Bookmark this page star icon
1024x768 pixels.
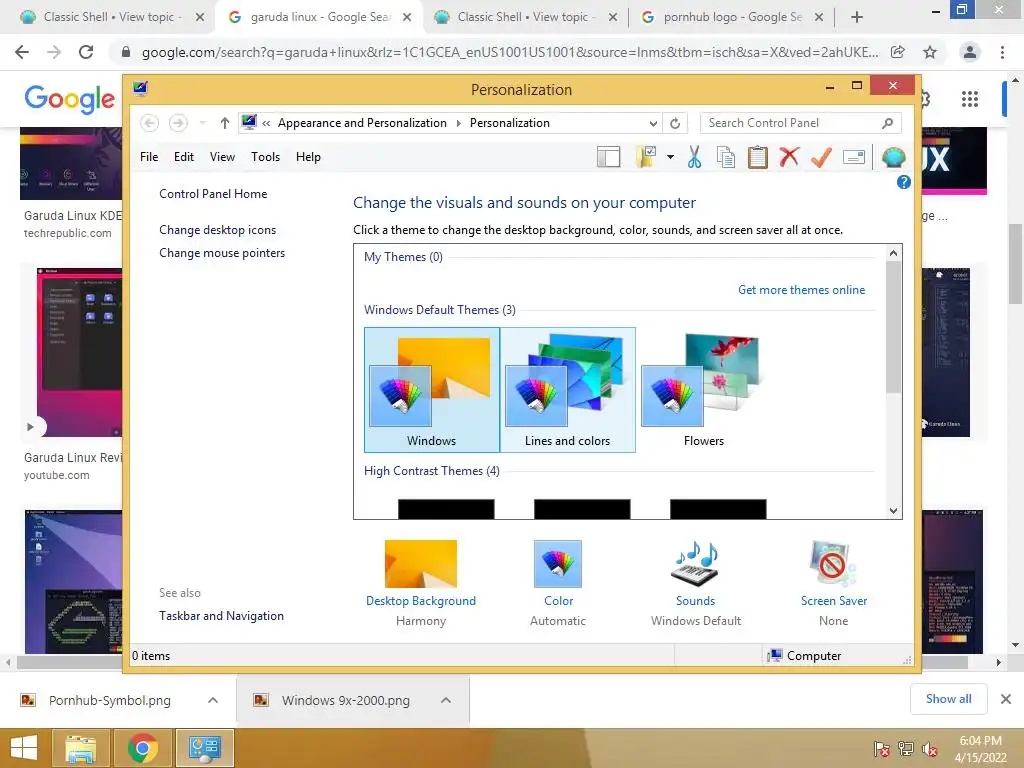pos(930,52)
